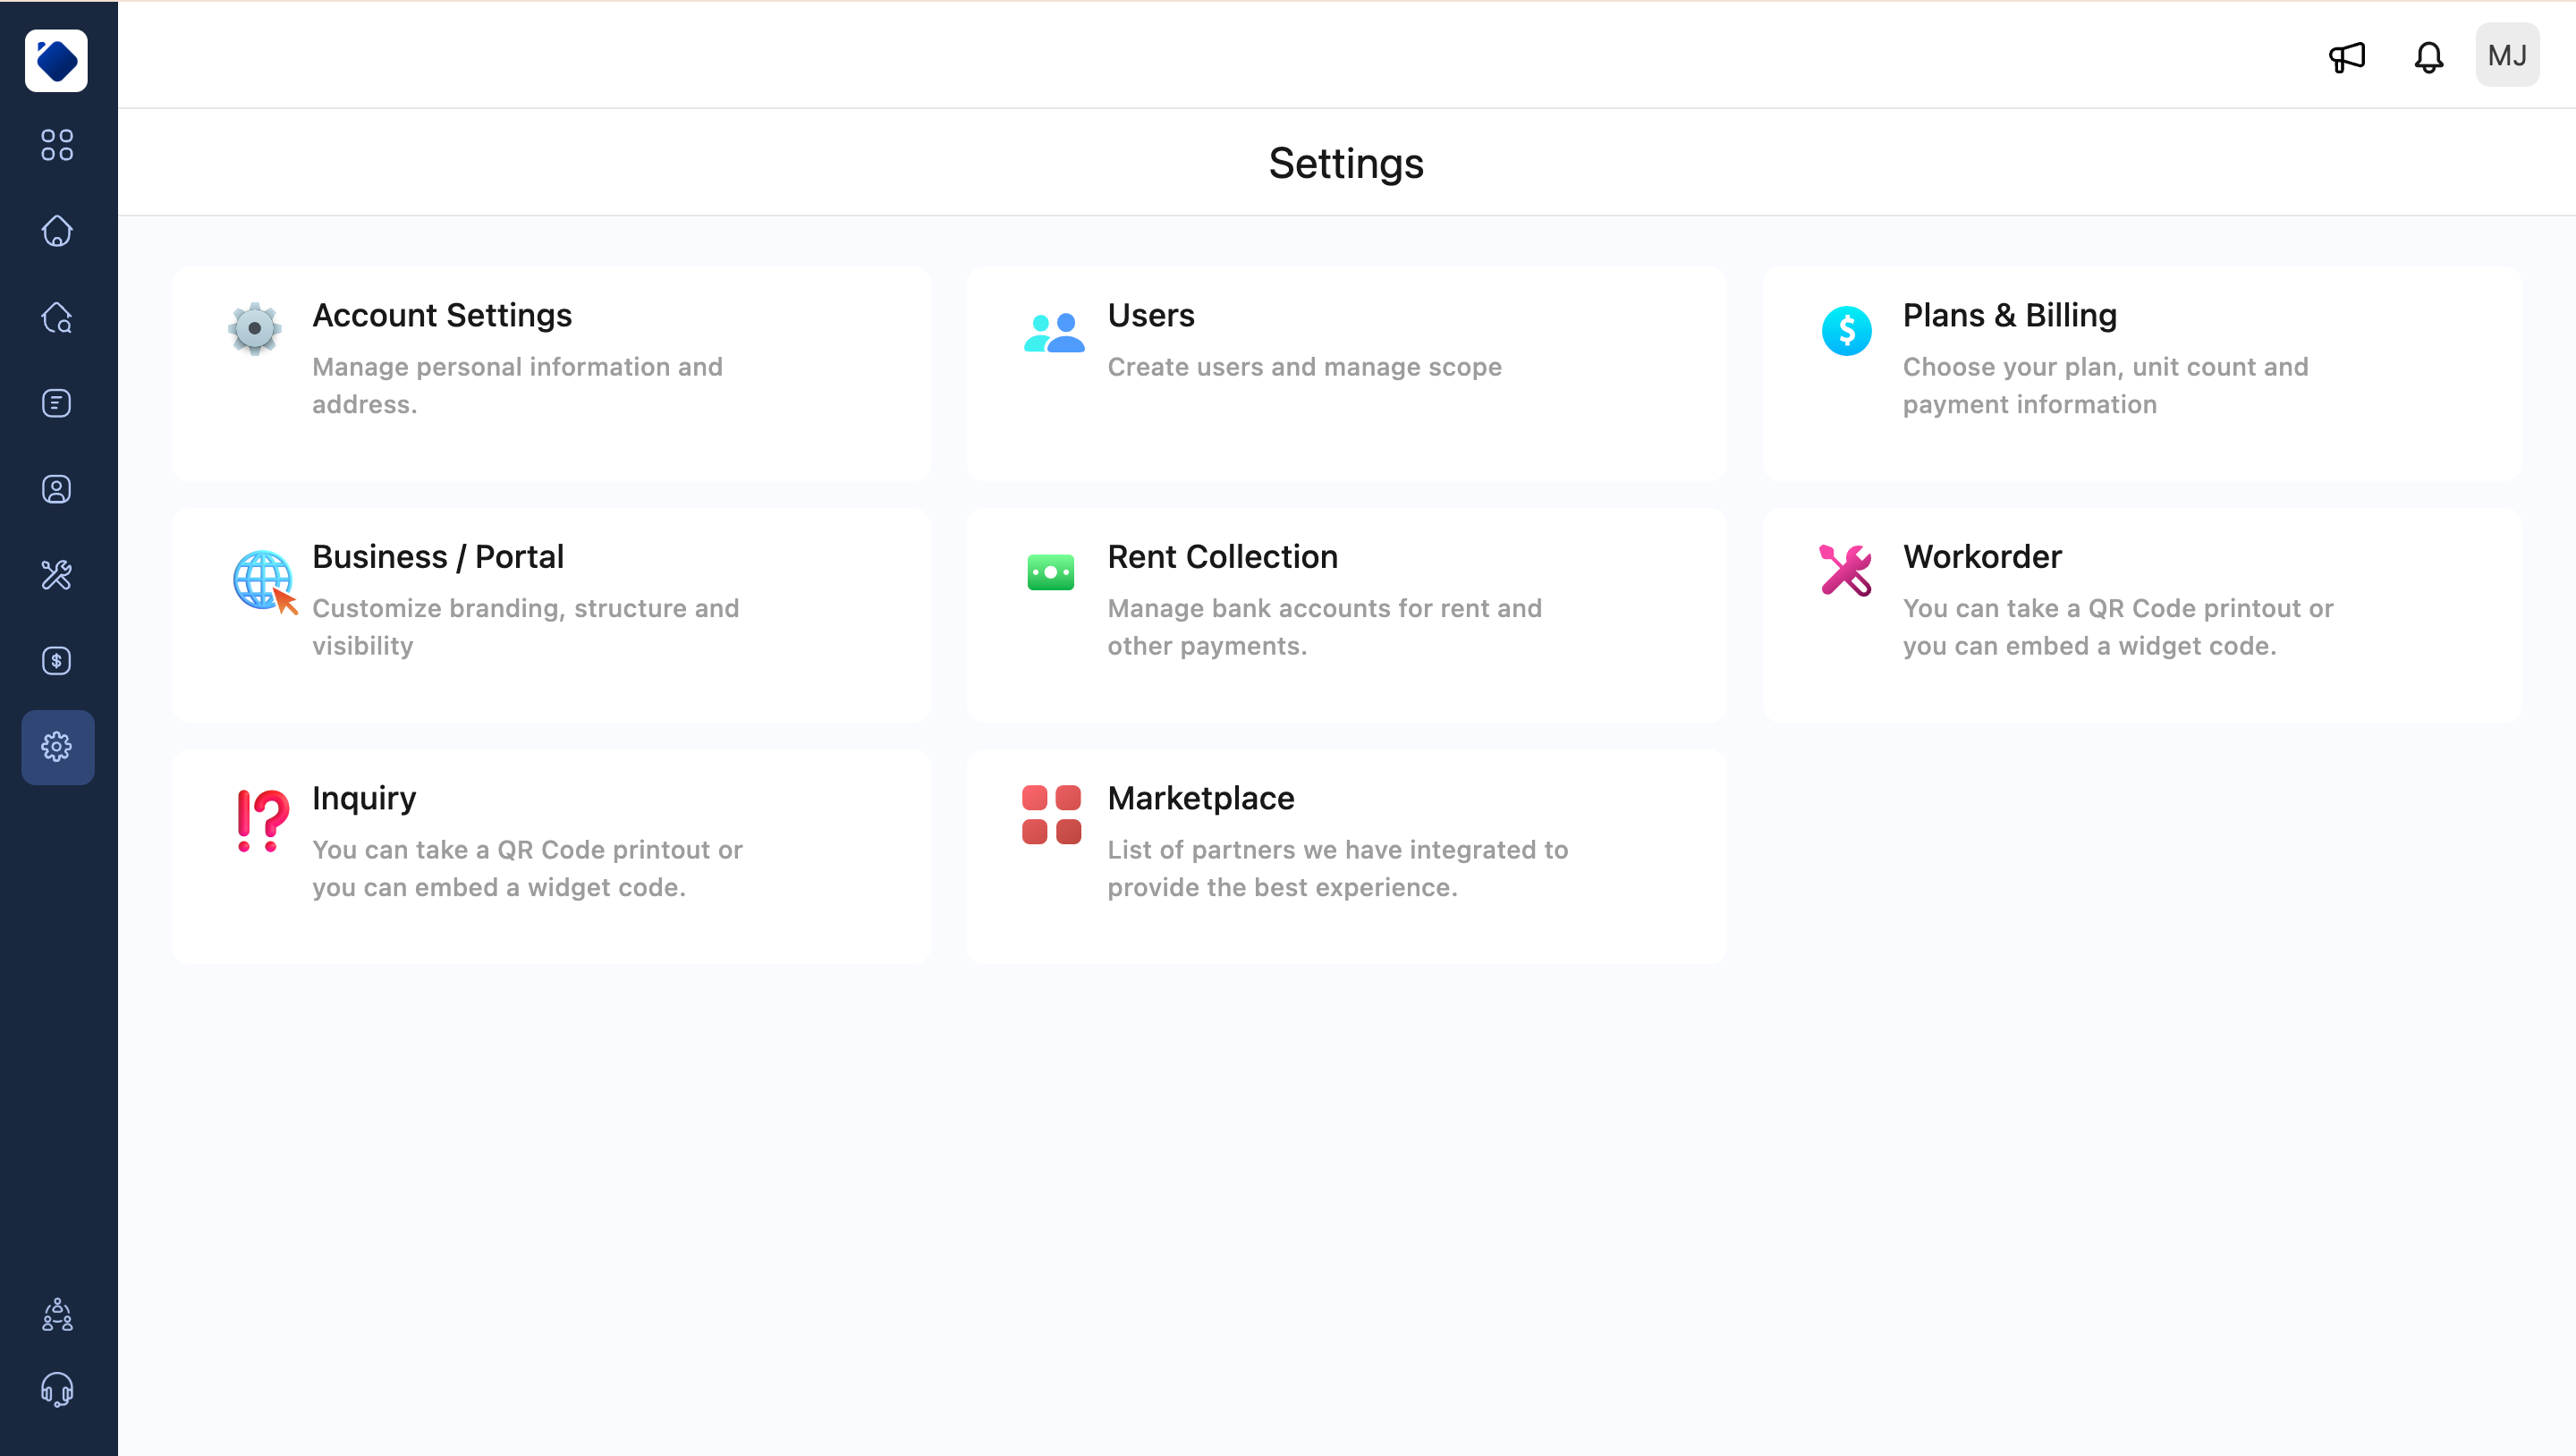Open Rent Collection settings
This screenshot has height=1456, width=2576.
1345,614
